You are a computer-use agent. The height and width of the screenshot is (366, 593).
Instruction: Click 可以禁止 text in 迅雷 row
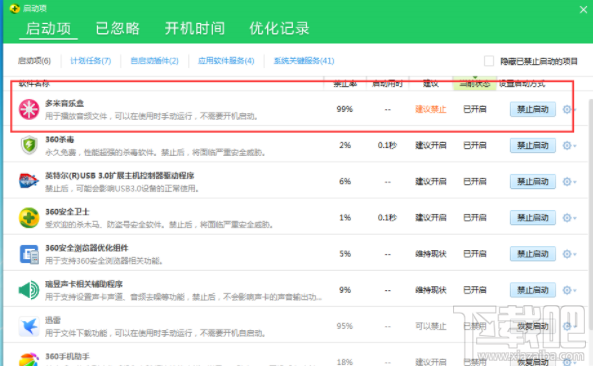(431, 326)
